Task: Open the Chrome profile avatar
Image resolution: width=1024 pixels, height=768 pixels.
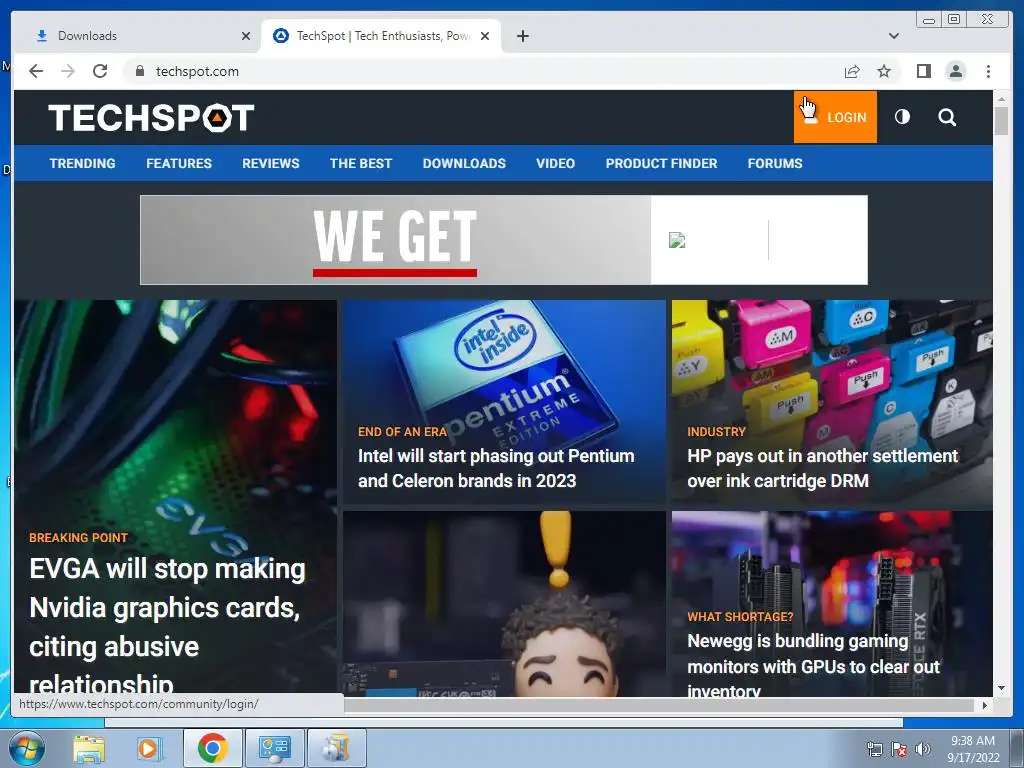Action: pyautogui.click(x=955, y=71)
